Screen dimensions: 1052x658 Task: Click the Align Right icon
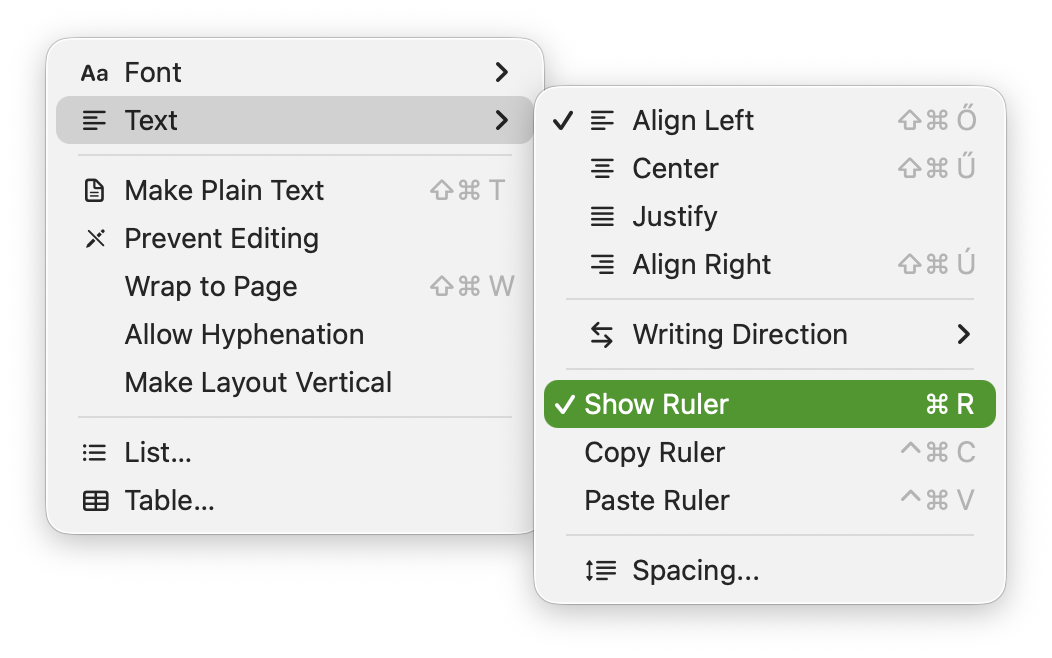point(602,265)
